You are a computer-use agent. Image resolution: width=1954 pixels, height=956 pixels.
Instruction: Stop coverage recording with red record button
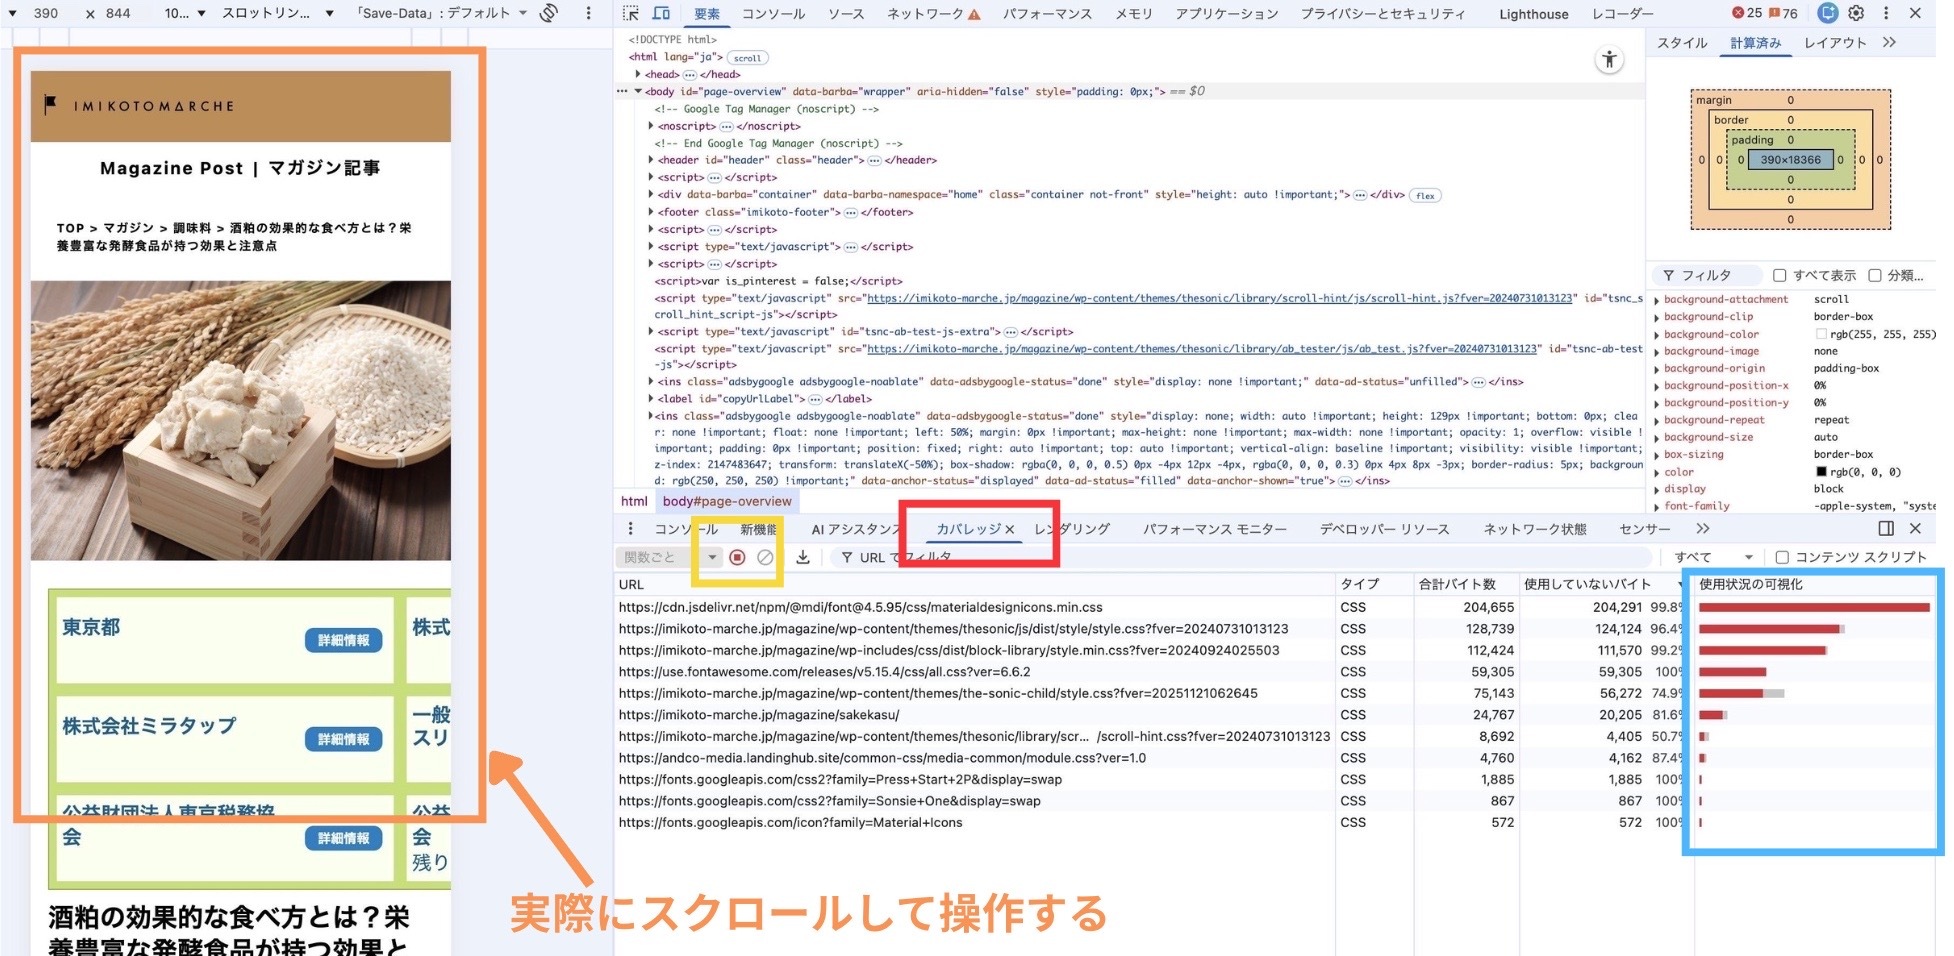click(x=737, y=557)
